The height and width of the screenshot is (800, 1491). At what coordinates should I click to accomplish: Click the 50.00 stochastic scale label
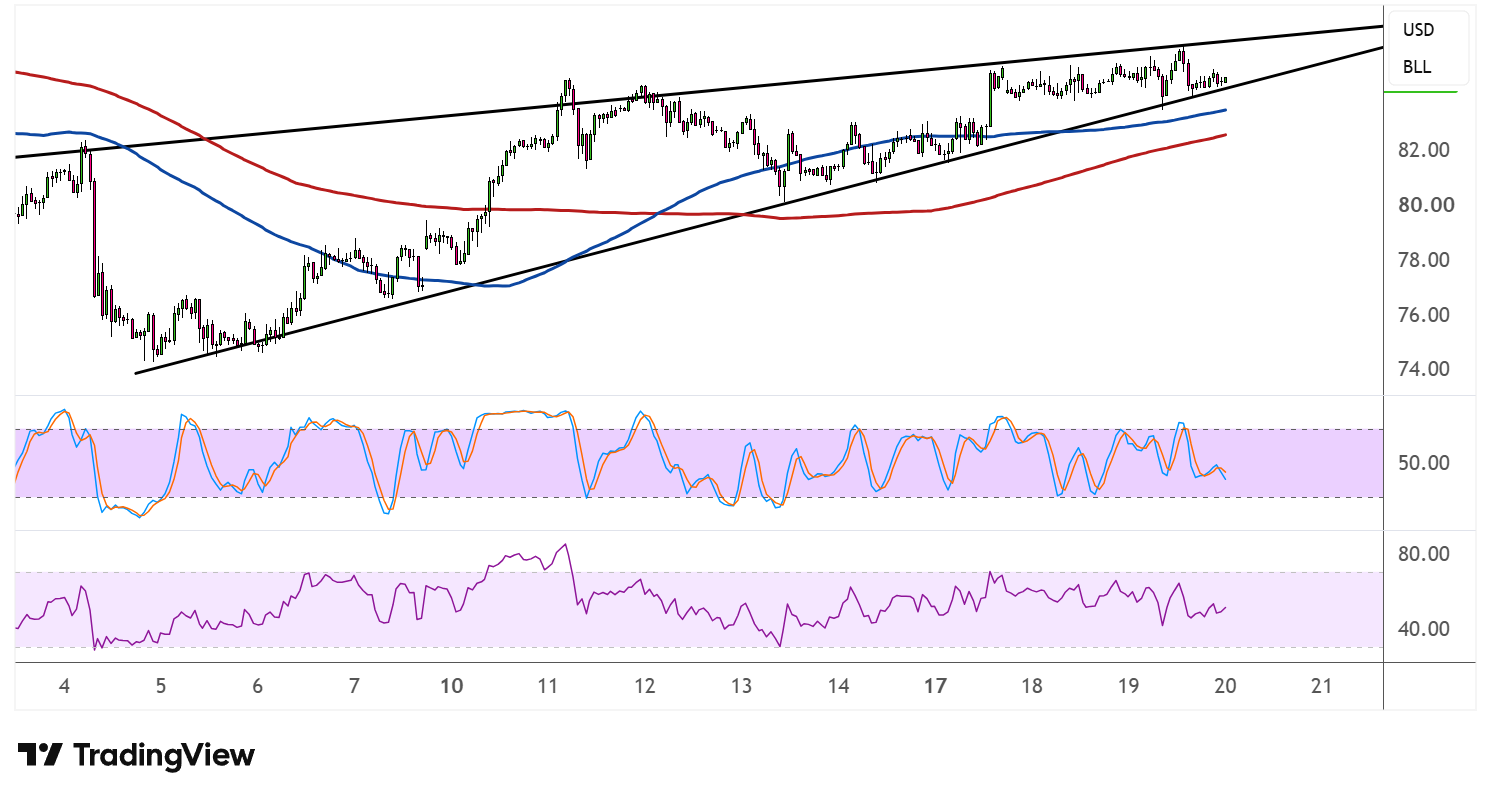(x=1424, y=463)
